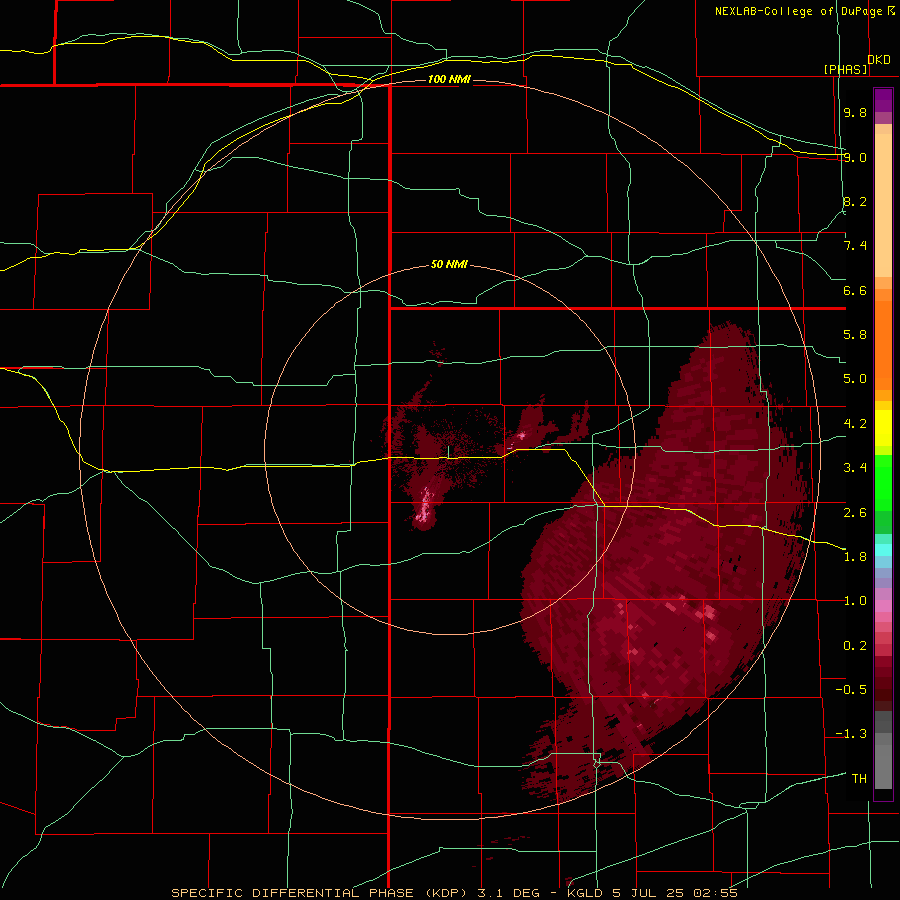Click the 3.4 scale label
This screenshot has width=900, height=900.
click(x=855, y=468)
